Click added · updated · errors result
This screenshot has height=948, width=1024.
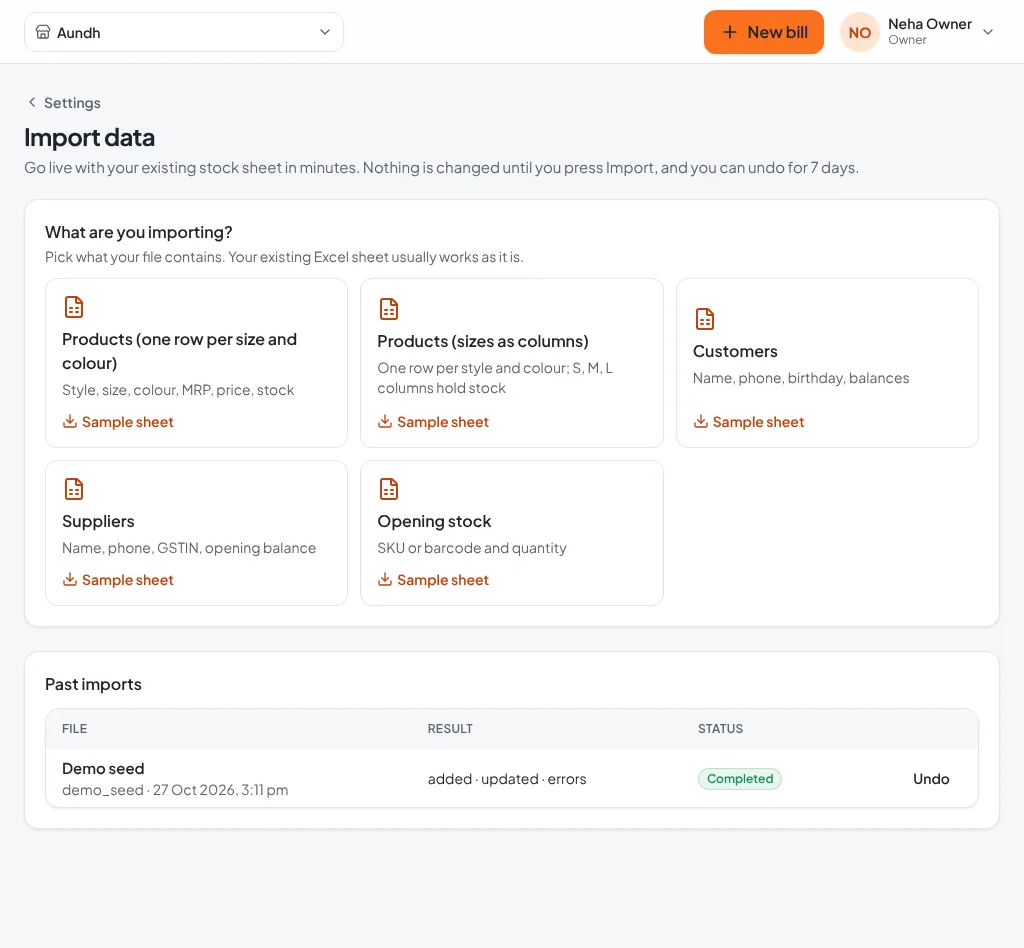click(507, 779)
